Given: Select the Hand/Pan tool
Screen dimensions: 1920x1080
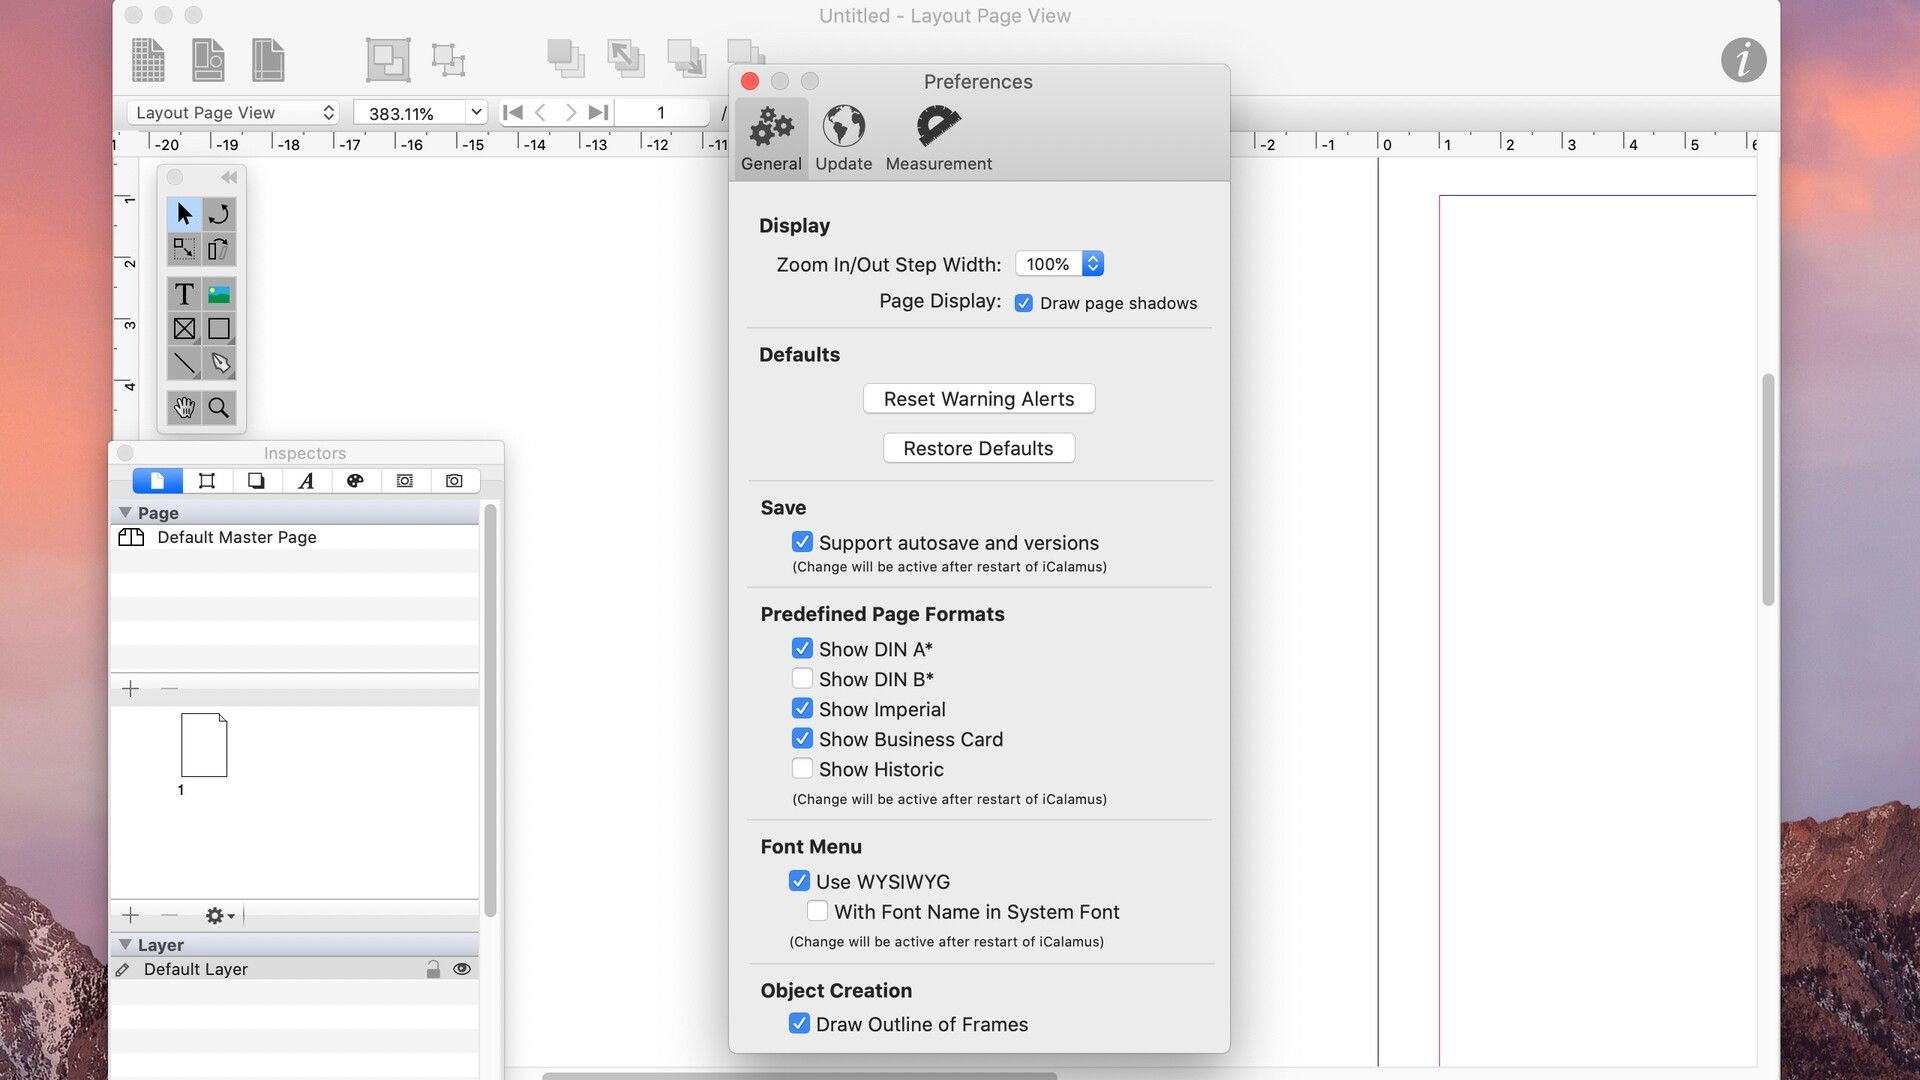Looking at the screenshot, I should tap(185, 406).
